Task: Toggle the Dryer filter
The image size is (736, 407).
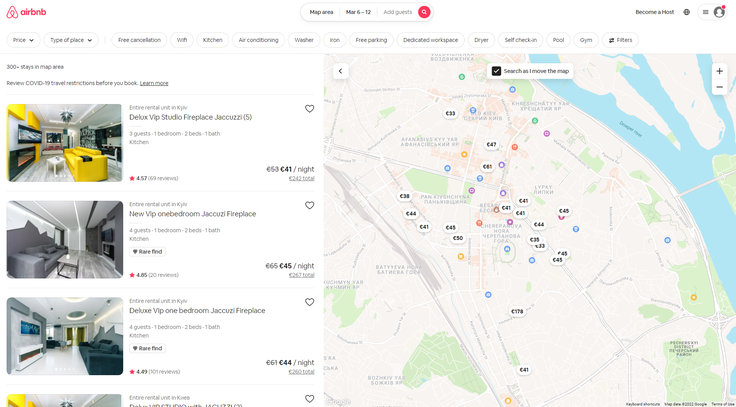Action: 481,40
